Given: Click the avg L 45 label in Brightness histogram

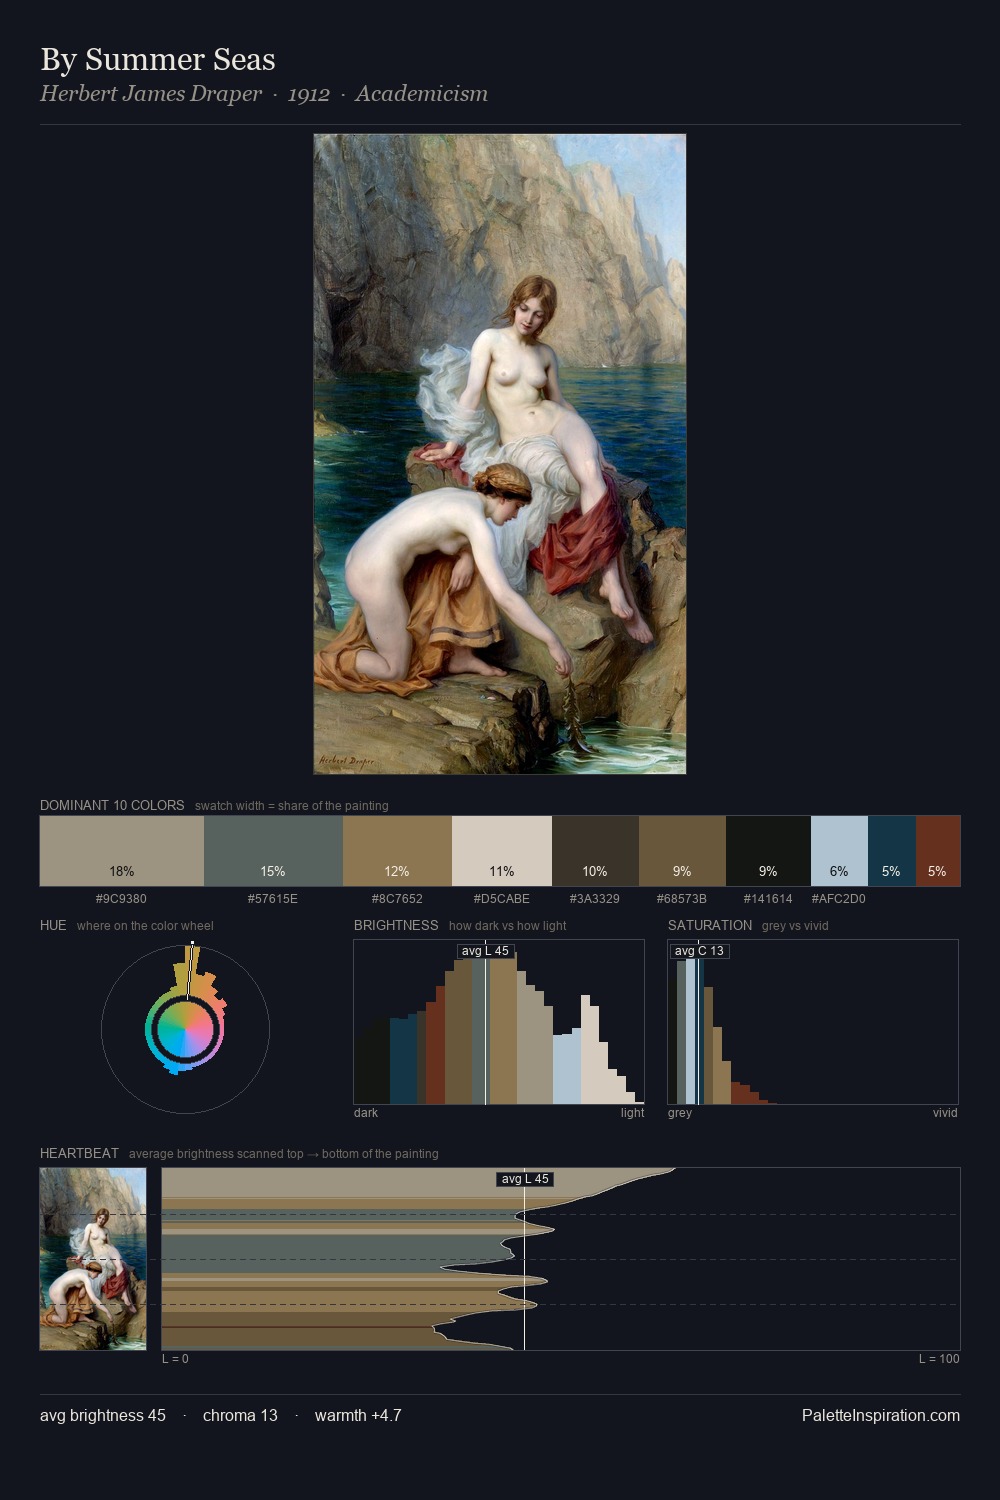Looking at the screenshot, I should [485, 951].
